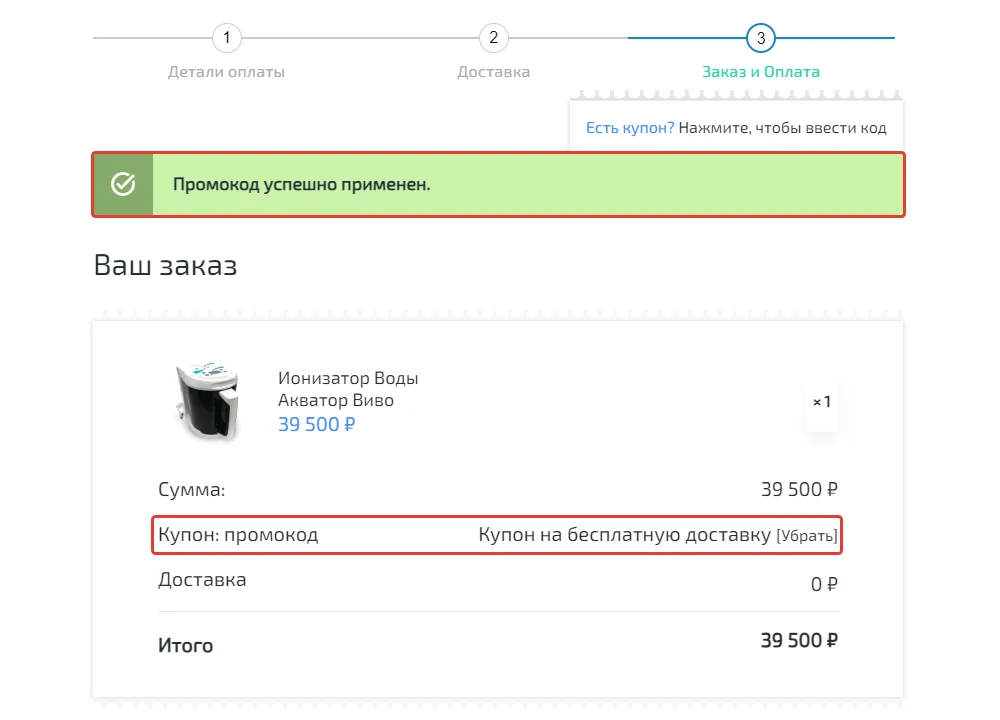The image size is (1000, 720).
Task: Click the green checkmark success icon
Action: point(123,183)
